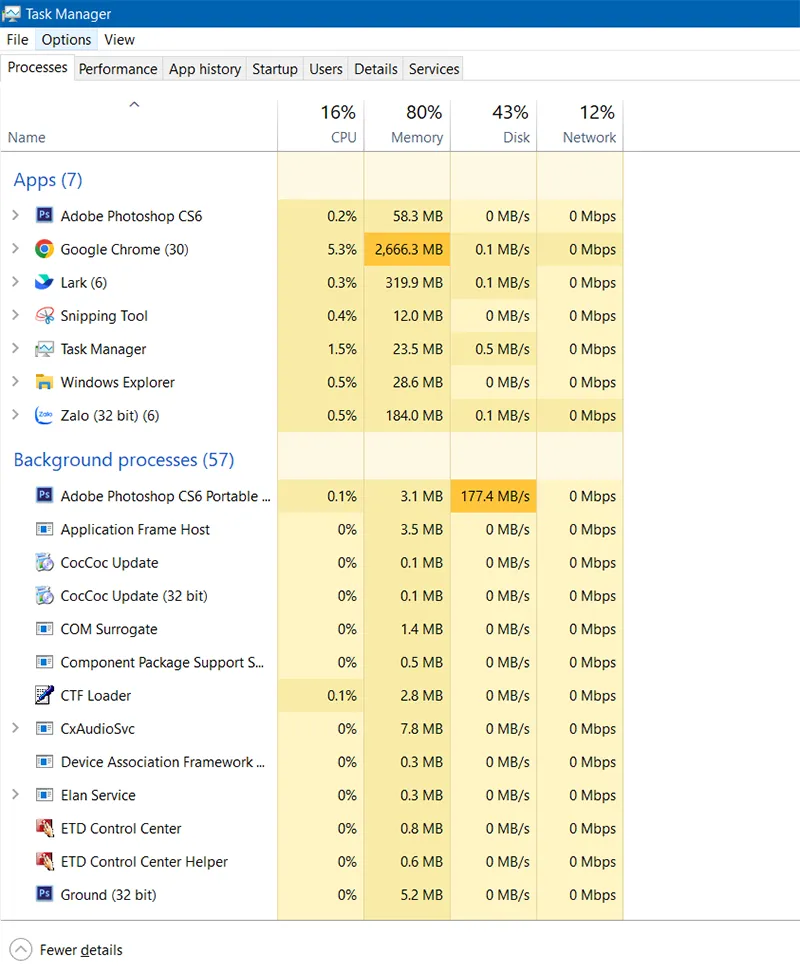Expand the Adobe Photoshop CS6 app group
The height and width of the screenshot is (974, 800).
click(16, 216)
